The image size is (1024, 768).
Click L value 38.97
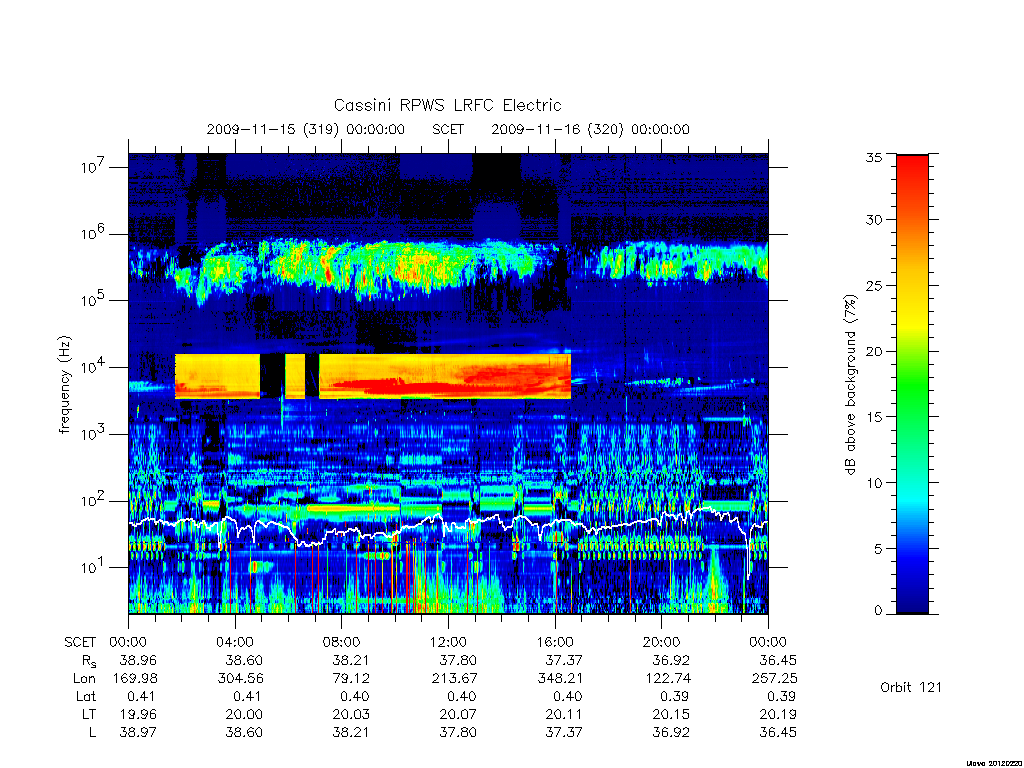(138, 733)
